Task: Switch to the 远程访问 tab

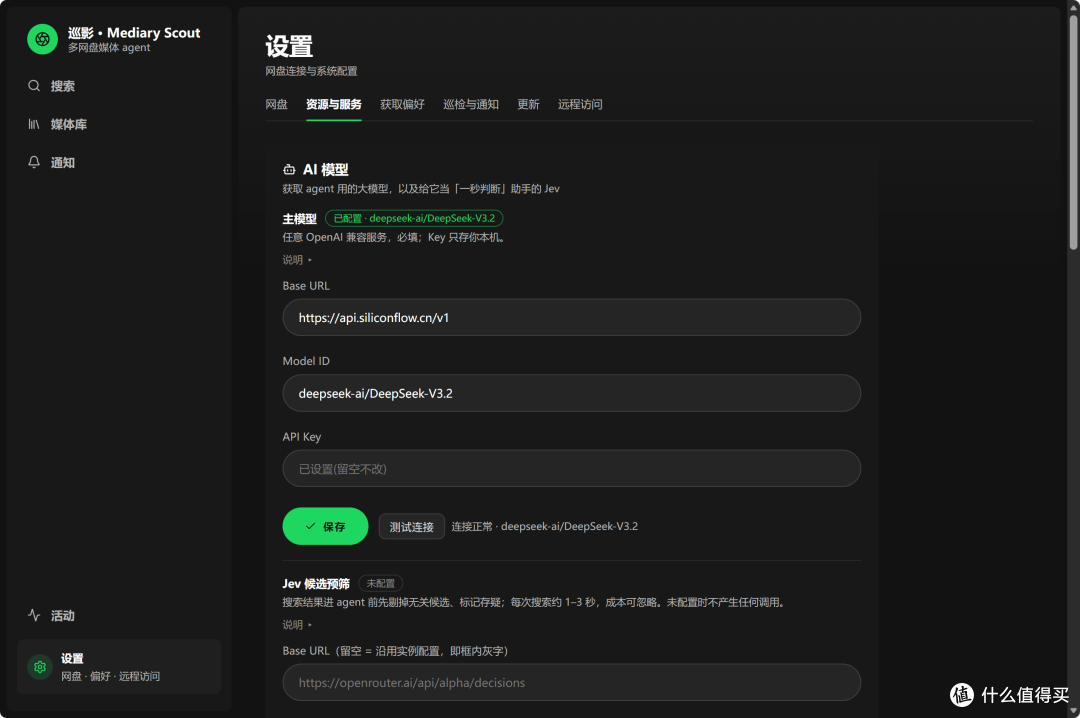Action: 580,104
